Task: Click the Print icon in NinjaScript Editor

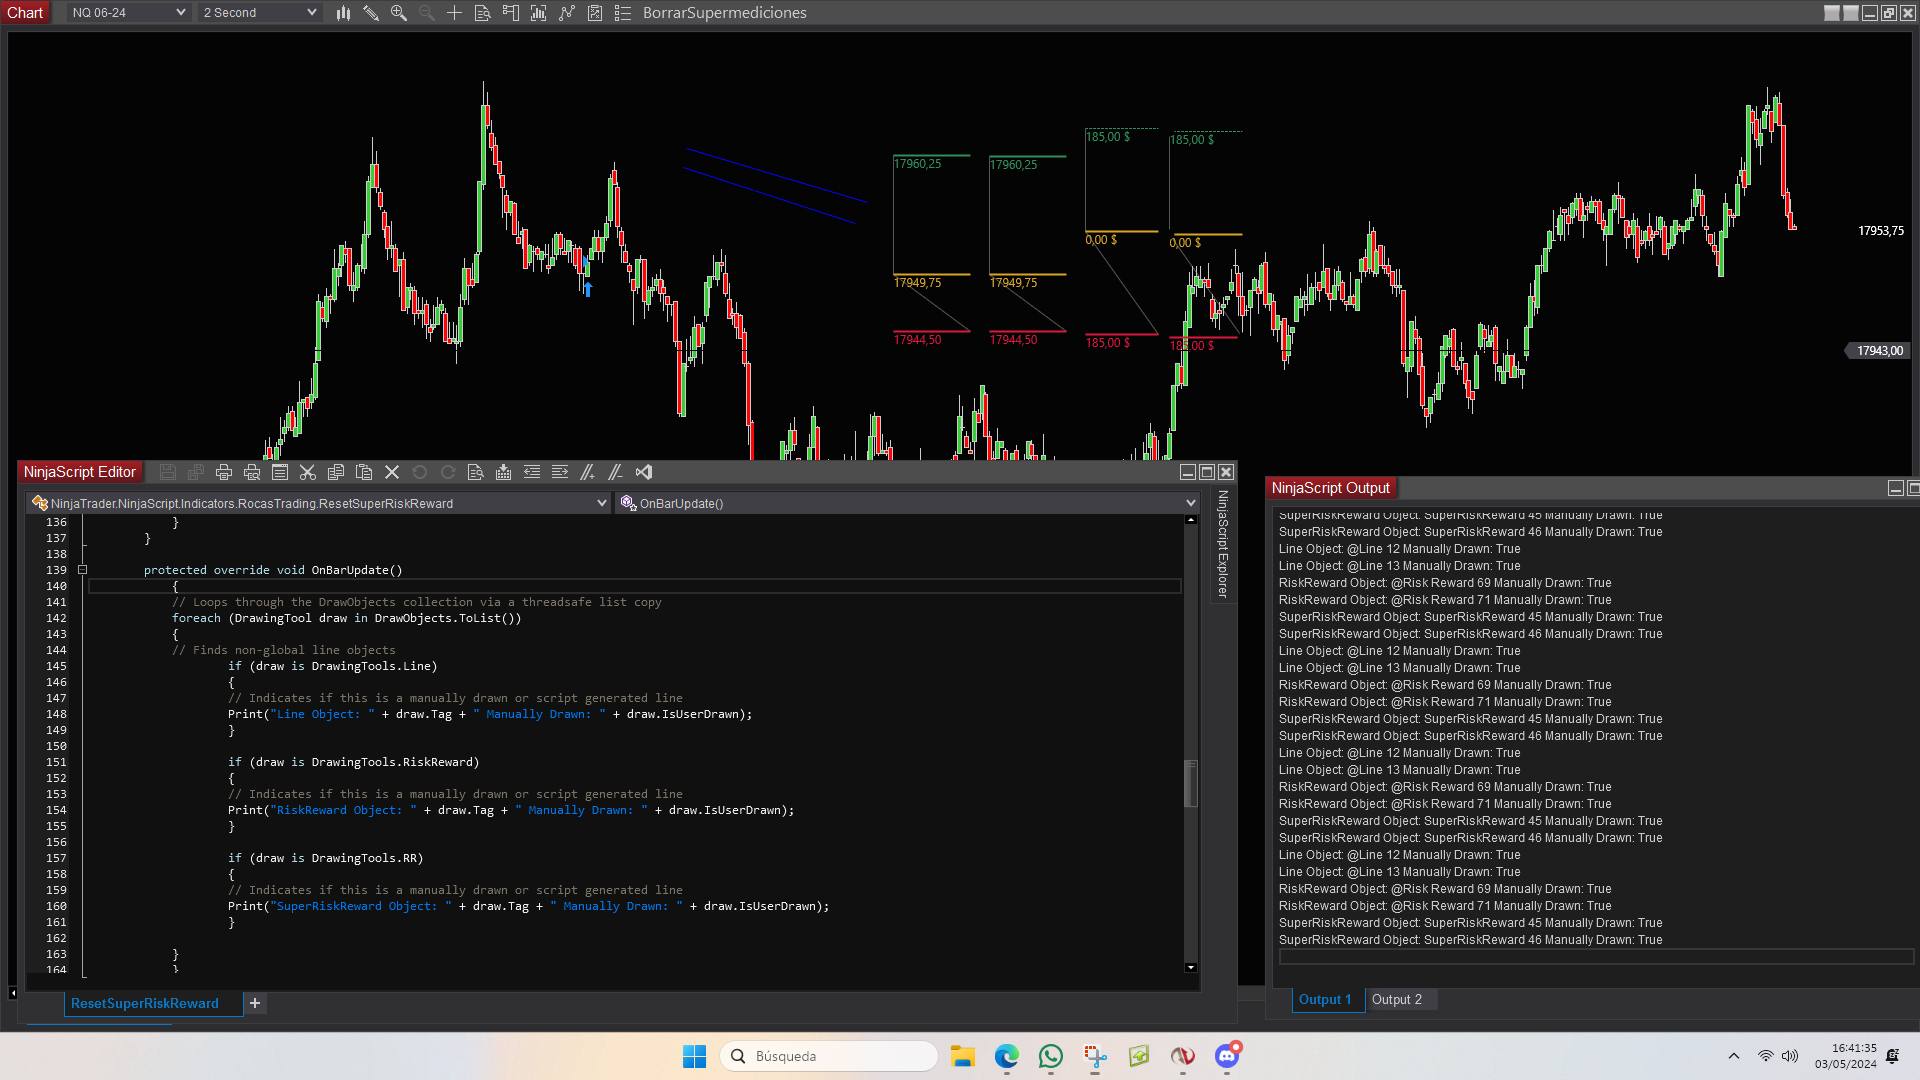Action: point(224,472)
